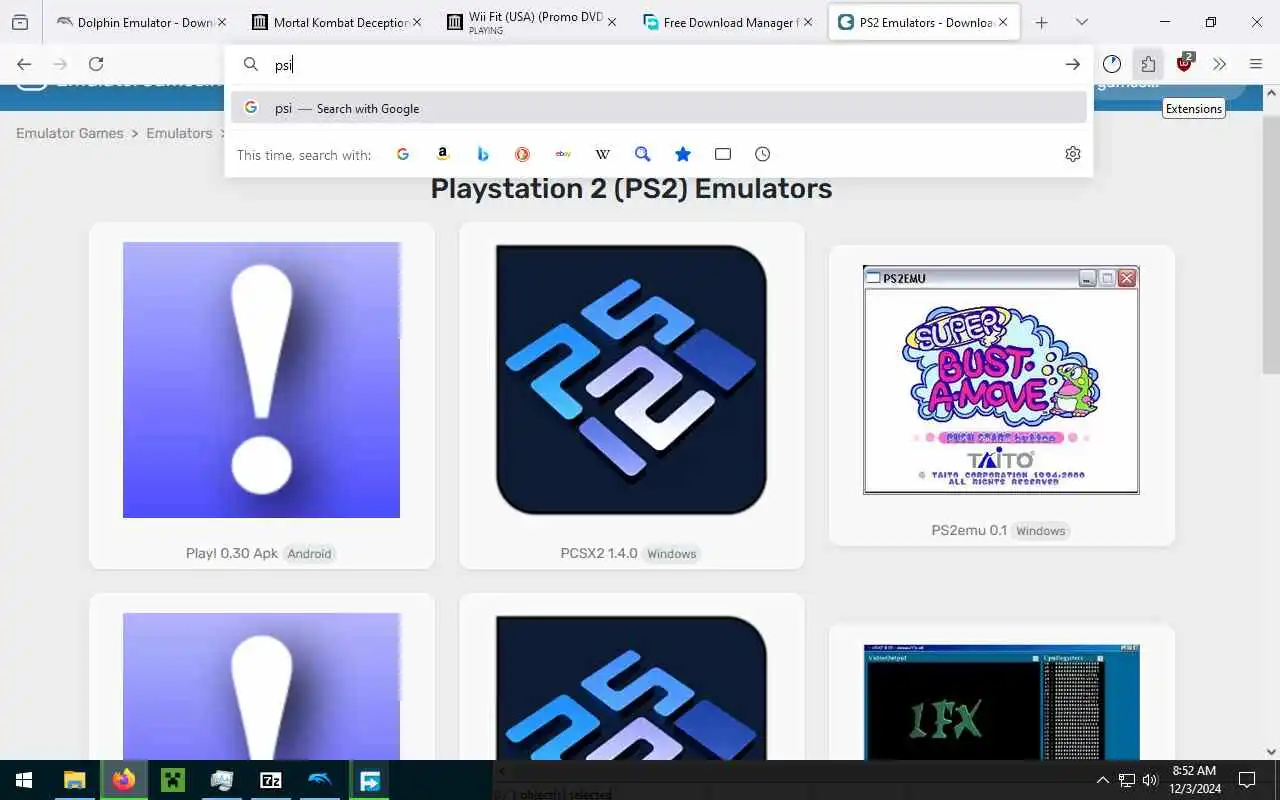The image size is (1280, 800).
Task: Search this time with eBay icon
Action: (563, 154)
